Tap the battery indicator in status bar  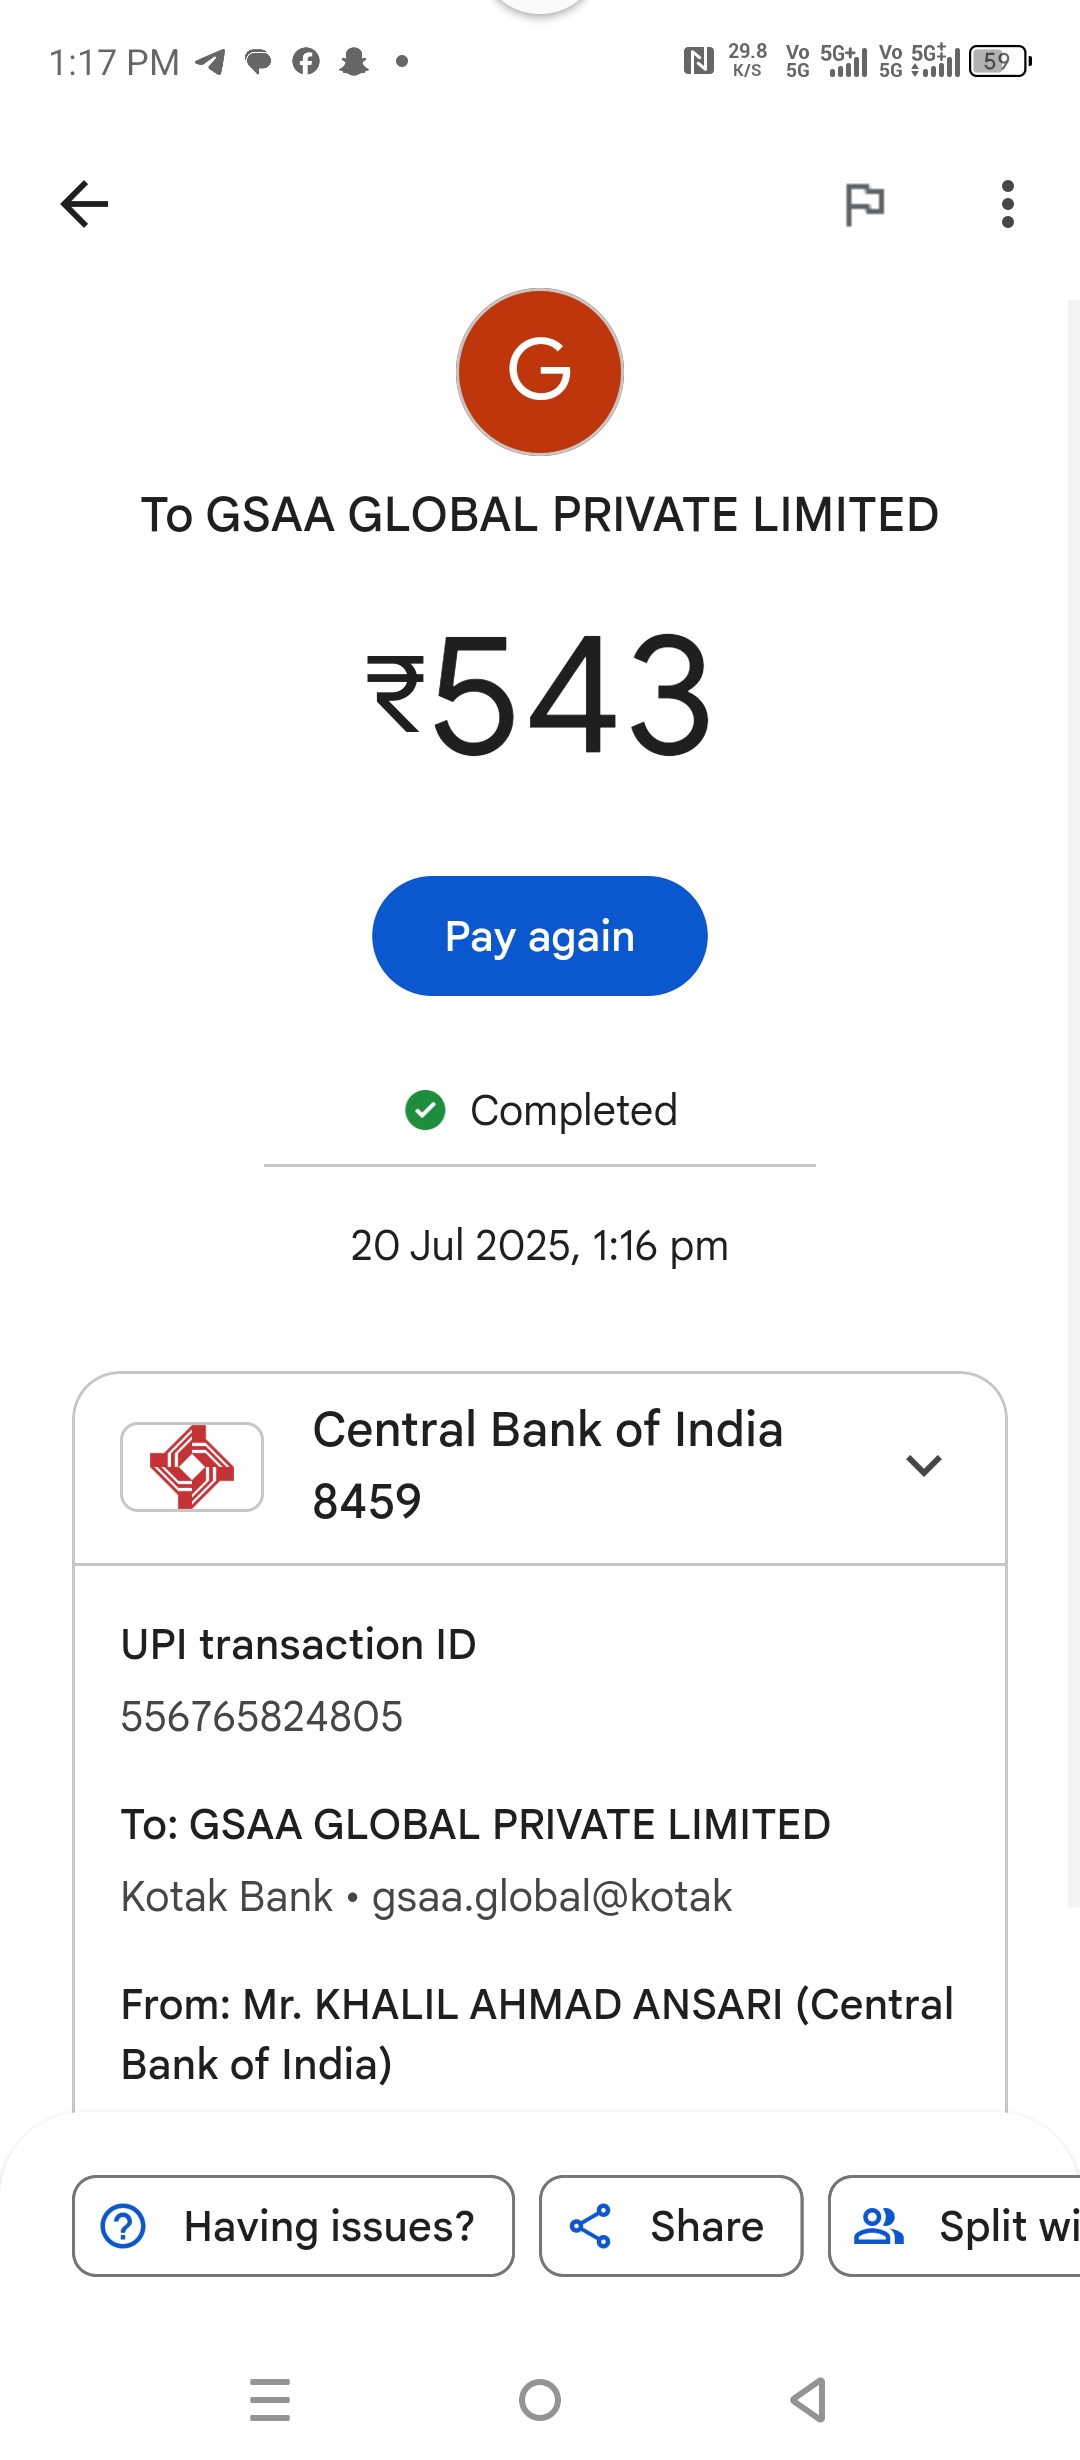pyautogui.click(x=999, y=61)
